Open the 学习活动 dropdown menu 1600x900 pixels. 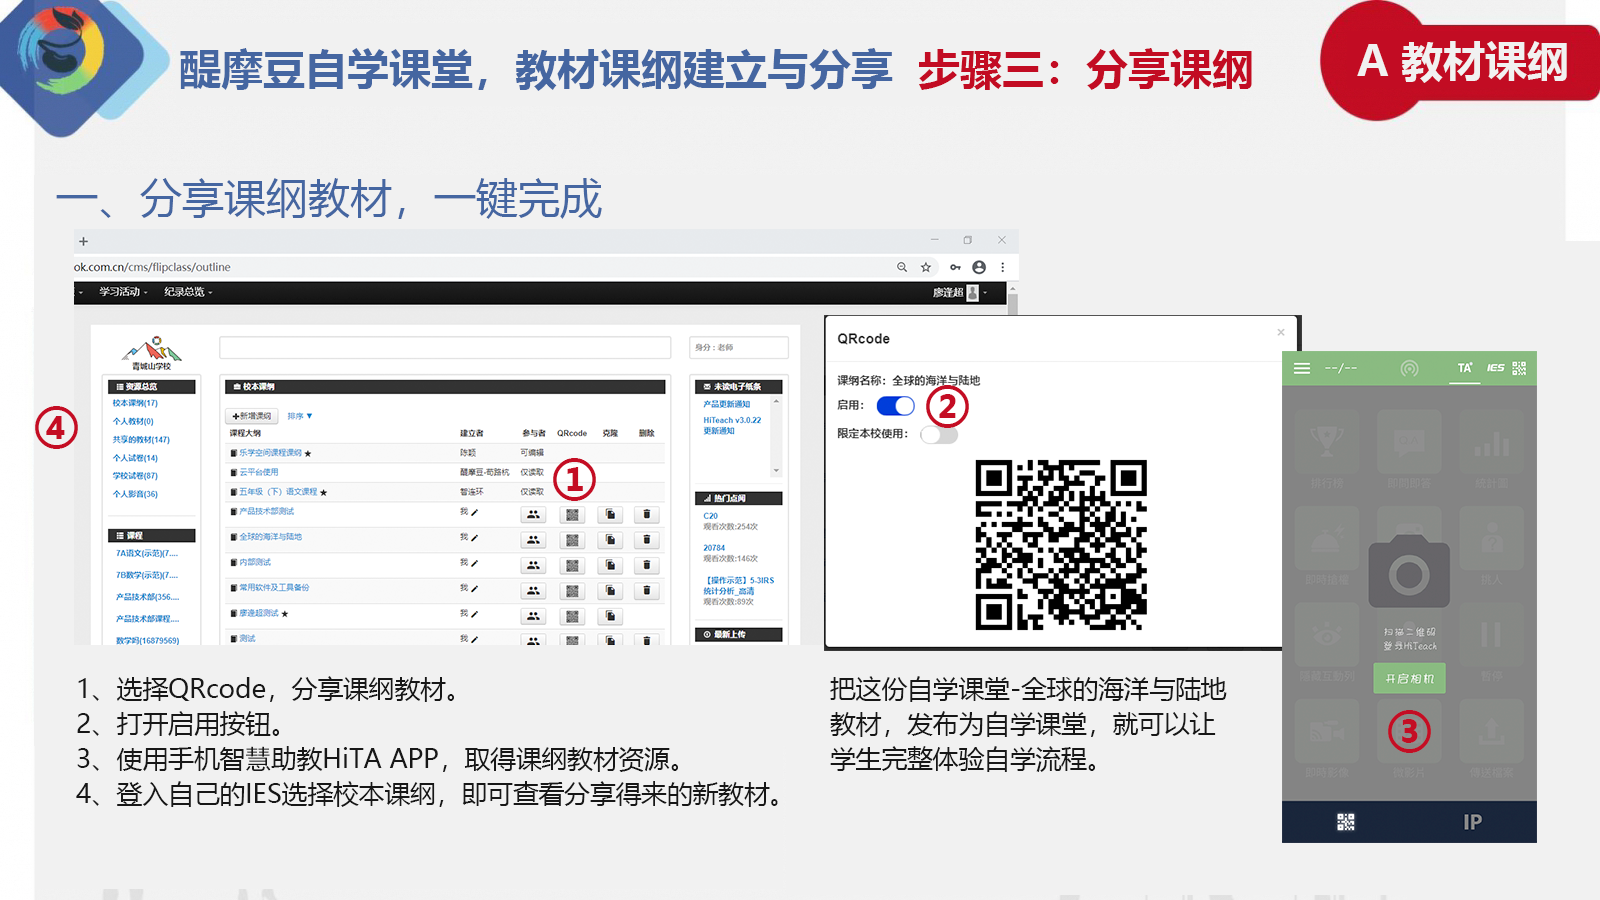[x=122, y=292]
